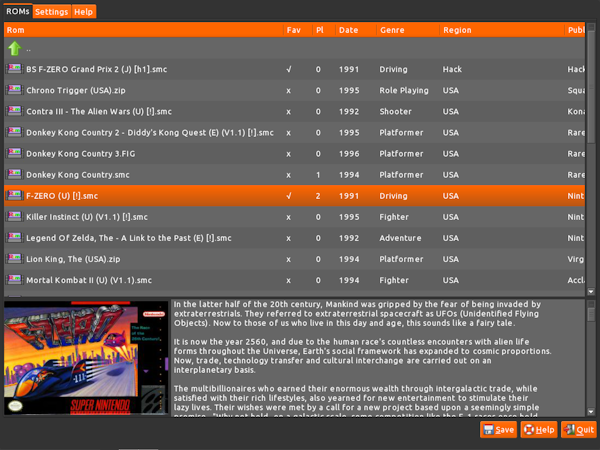Click the ROM list scroll-down arrow
The height and width of the screenshot is (450, 600).
(x=591, y=292)
